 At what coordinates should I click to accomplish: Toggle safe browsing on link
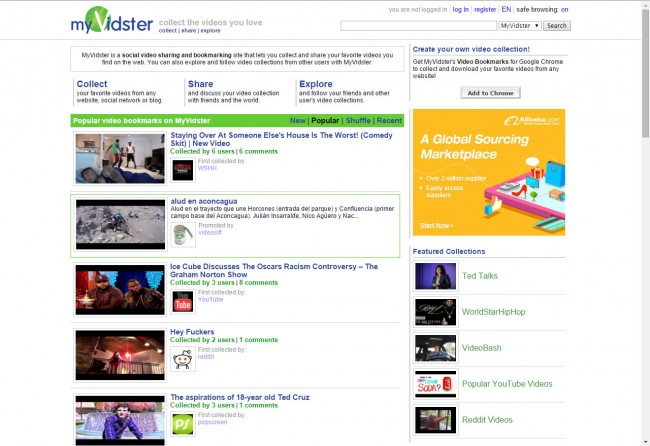(x=564, y=9)
